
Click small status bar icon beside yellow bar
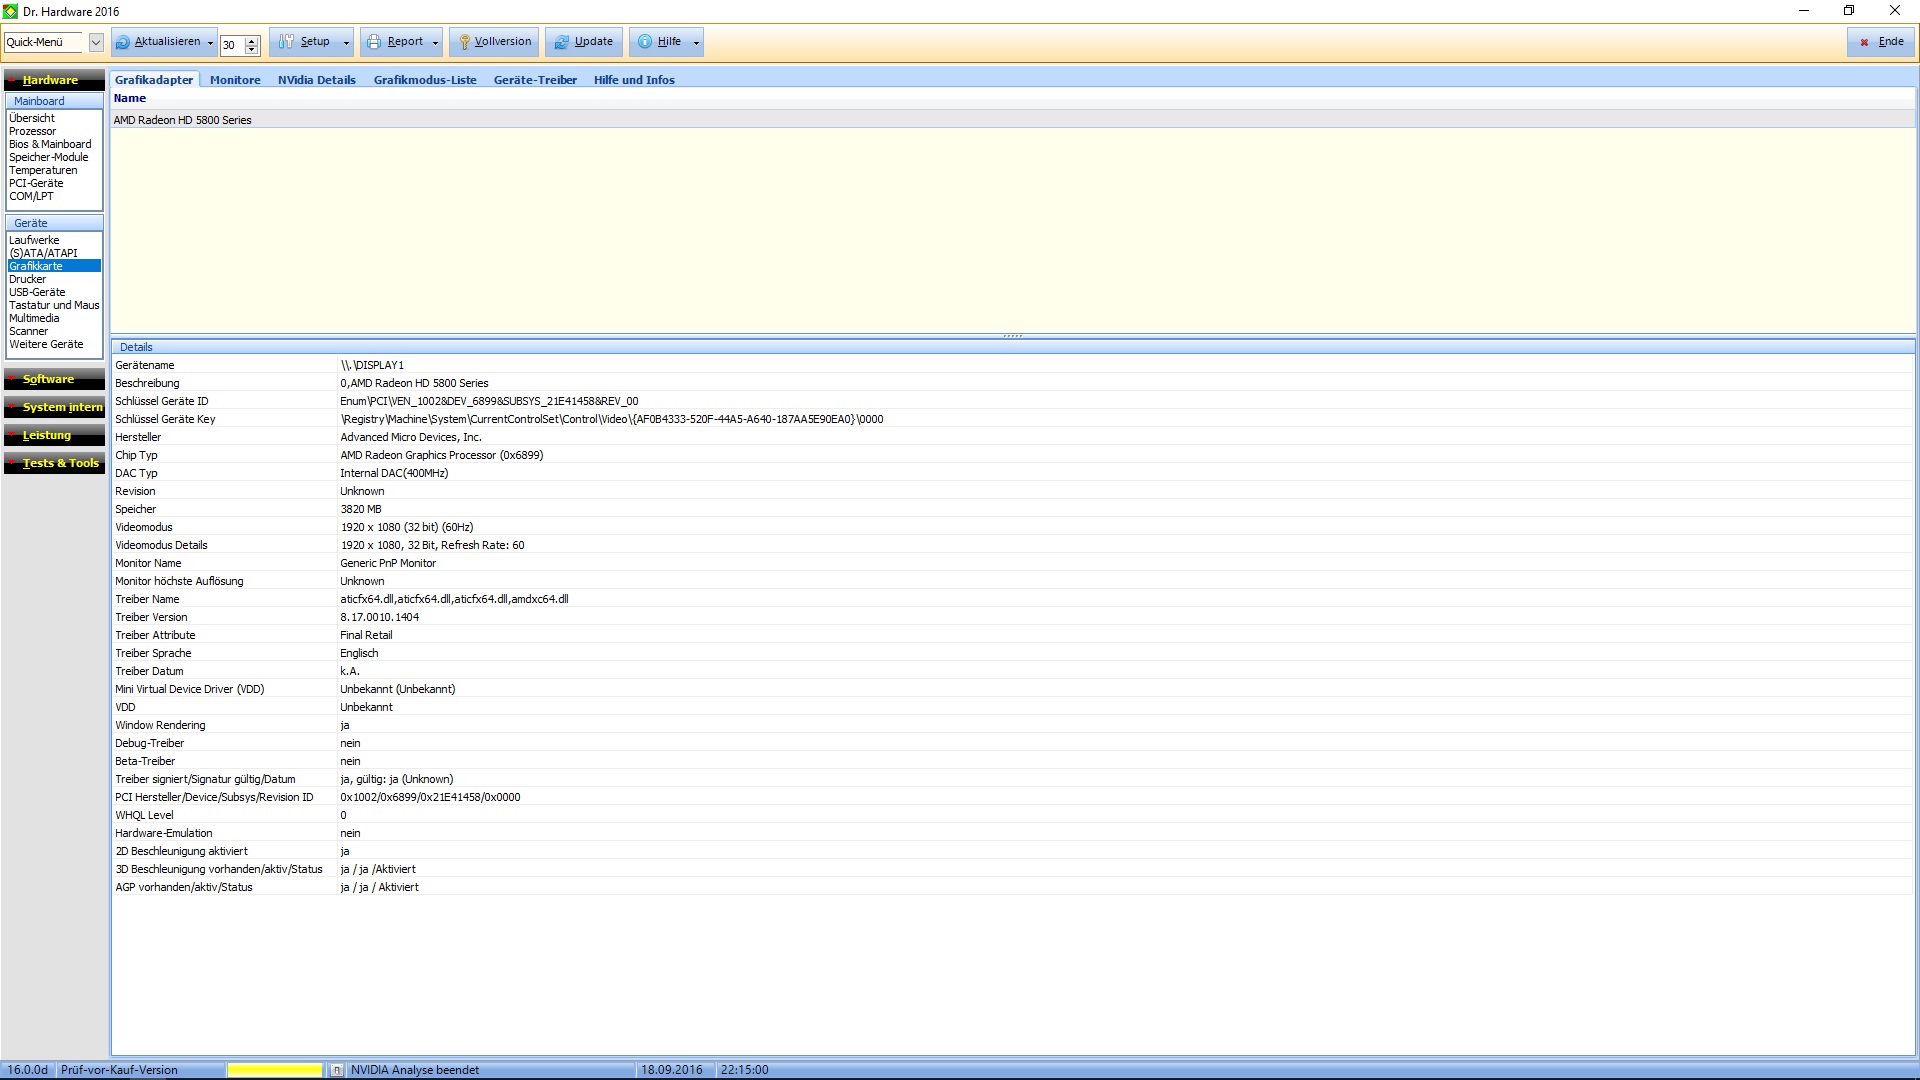(337, 1070)
